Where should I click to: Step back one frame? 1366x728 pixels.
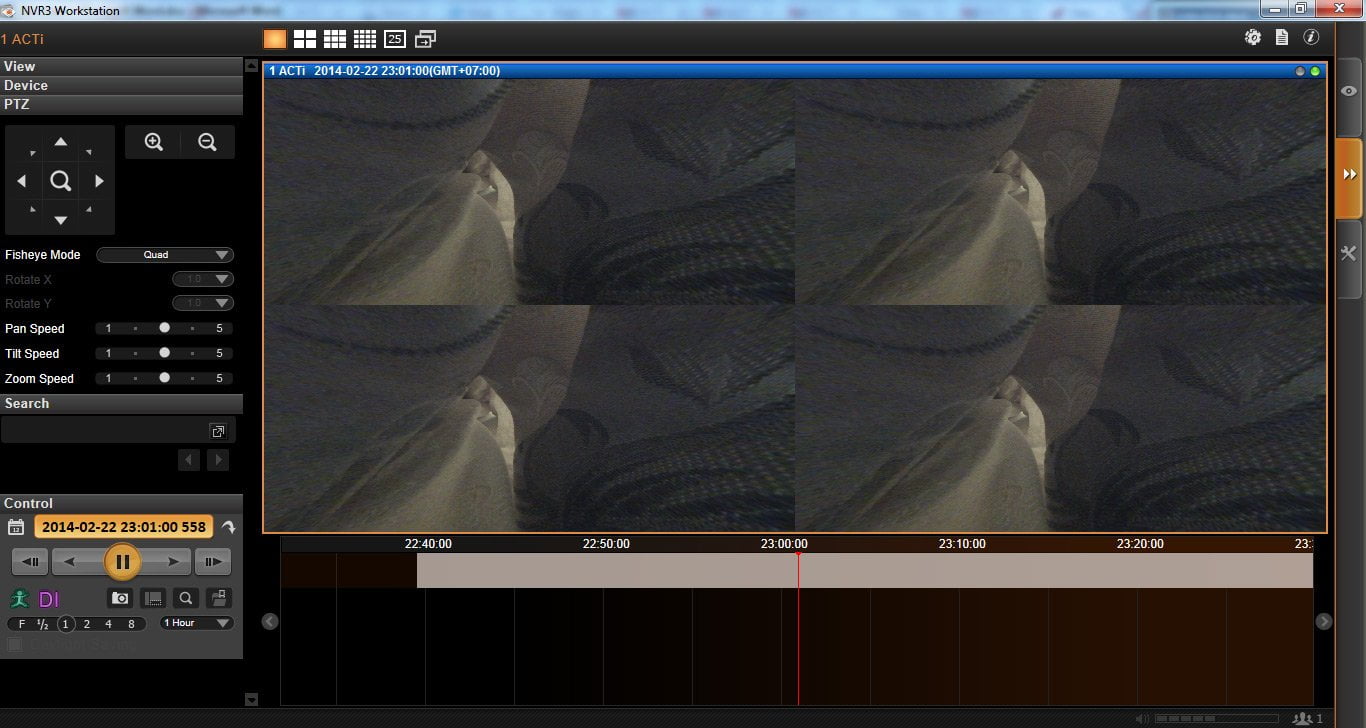click(30, 562)
